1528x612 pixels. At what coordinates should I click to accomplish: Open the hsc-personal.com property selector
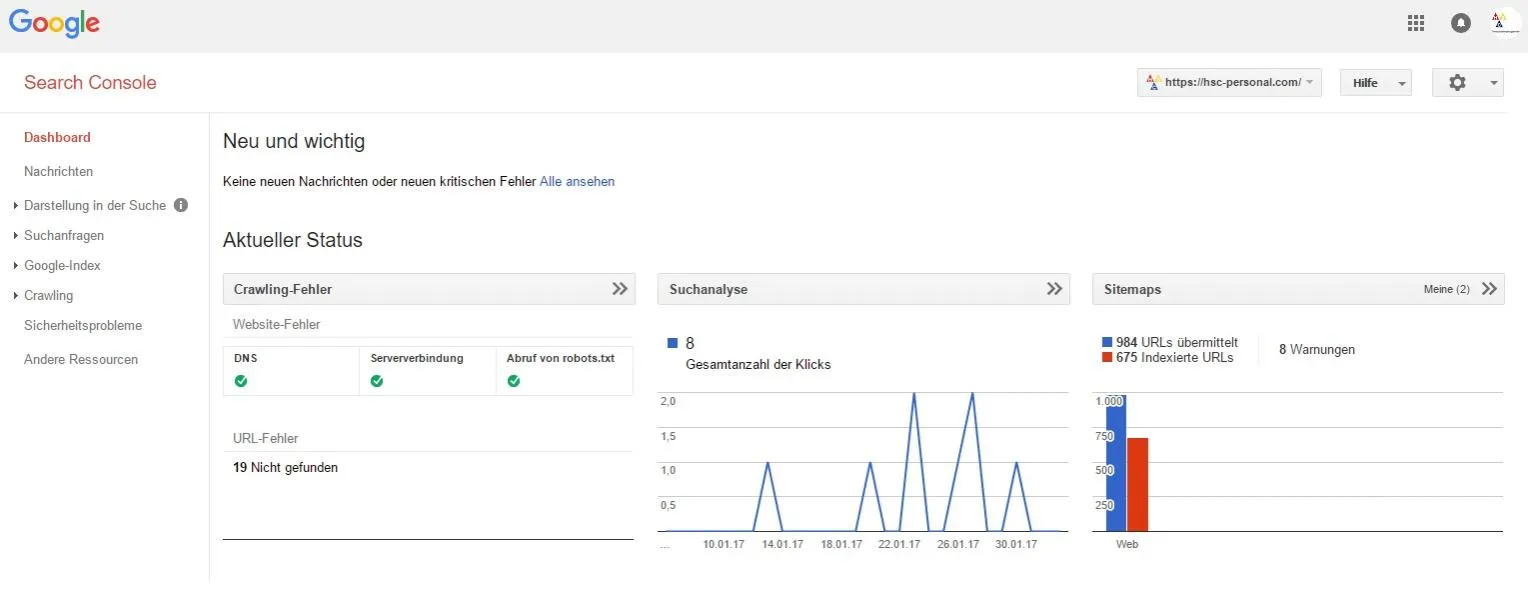1229,83
